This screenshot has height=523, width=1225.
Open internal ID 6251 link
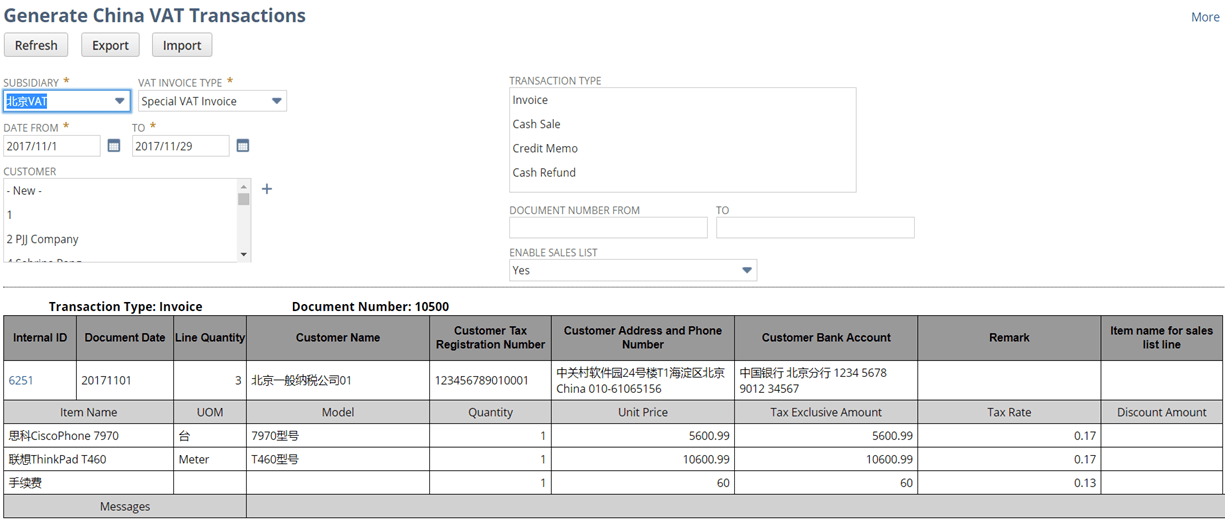point(21,380)
